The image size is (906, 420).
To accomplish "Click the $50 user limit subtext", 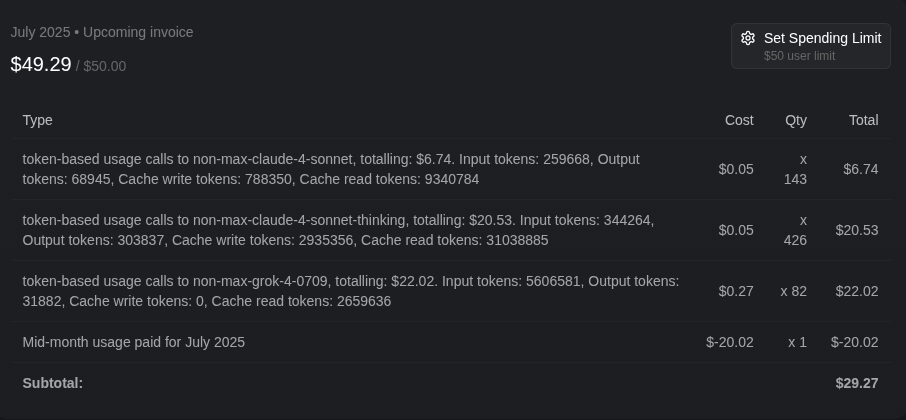I will [799, 56].
